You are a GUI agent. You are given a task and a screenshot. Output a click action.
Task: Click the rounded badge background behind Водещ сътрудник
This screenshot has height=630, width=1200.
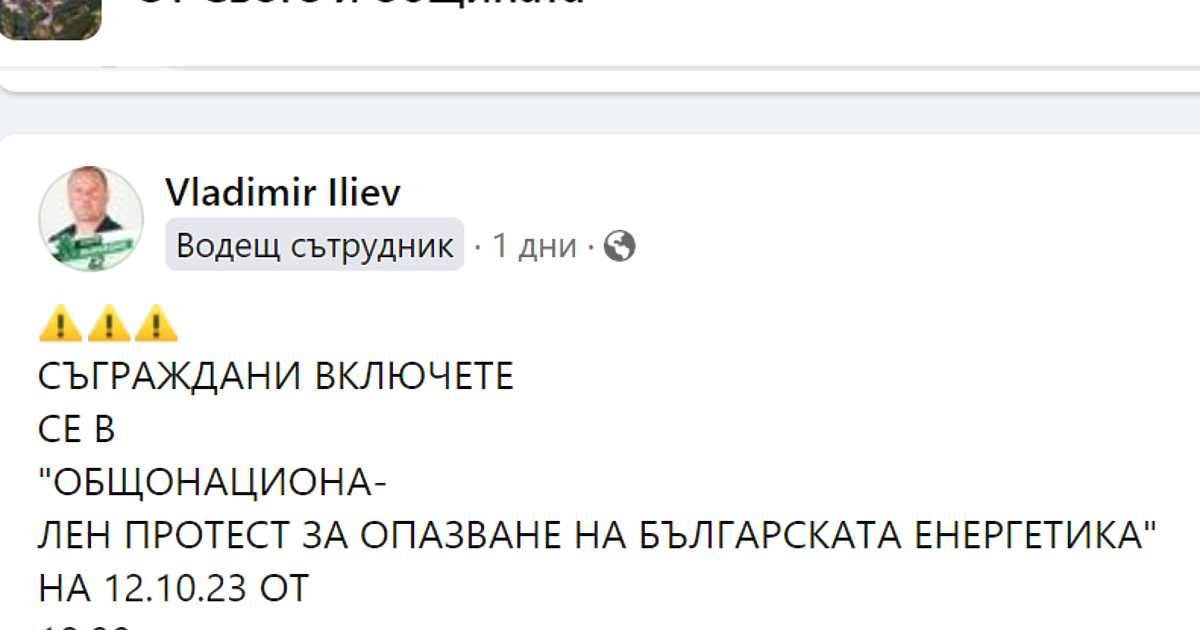pos(314,245)
